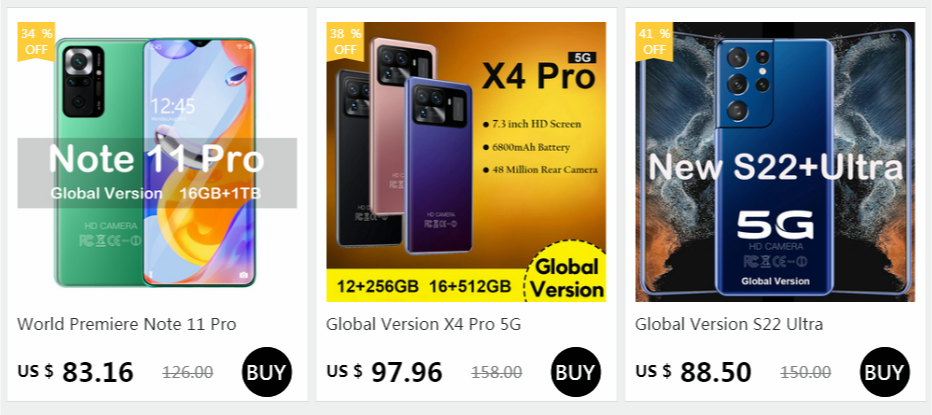932x415 pixels.
Task: Click BUY button for Note 11 Pro
Action: (266, 373)
